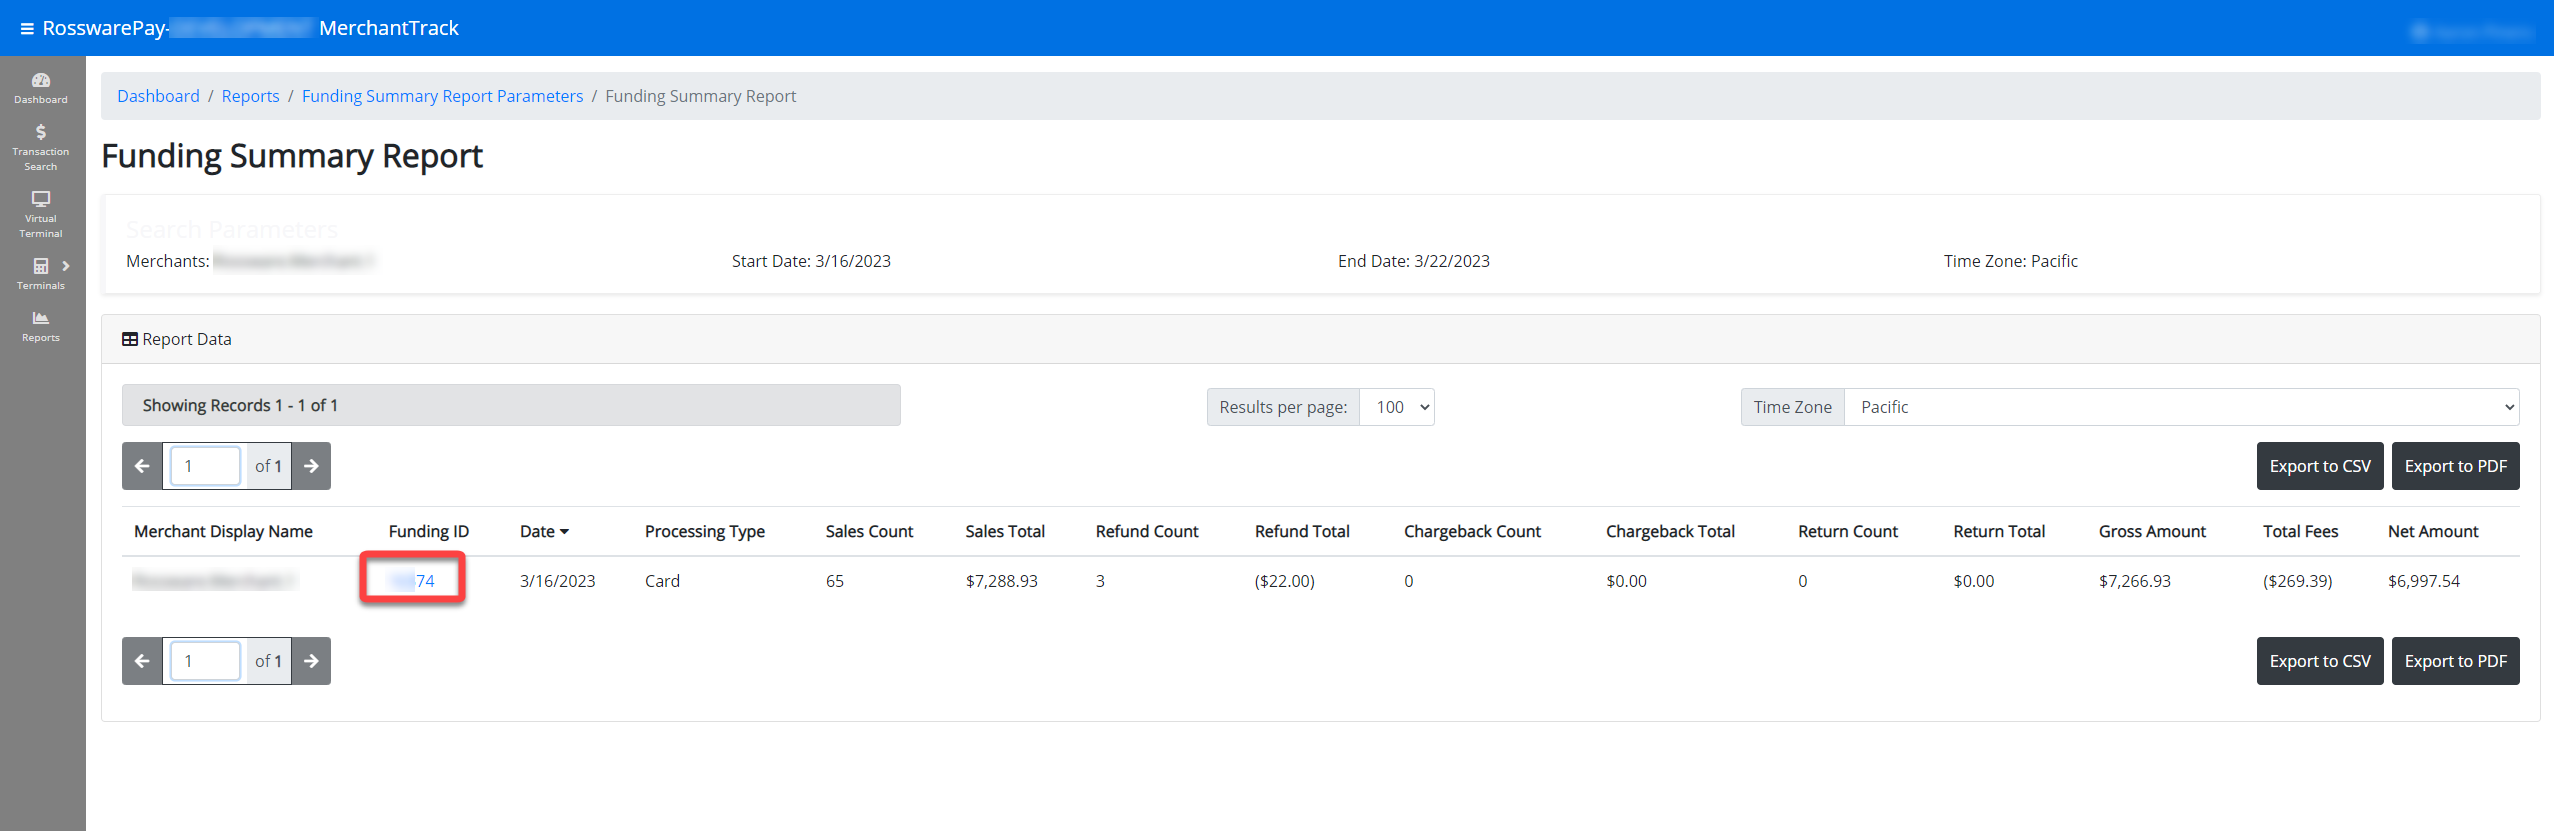Open the hamburger menu icon

pos(27,29)
